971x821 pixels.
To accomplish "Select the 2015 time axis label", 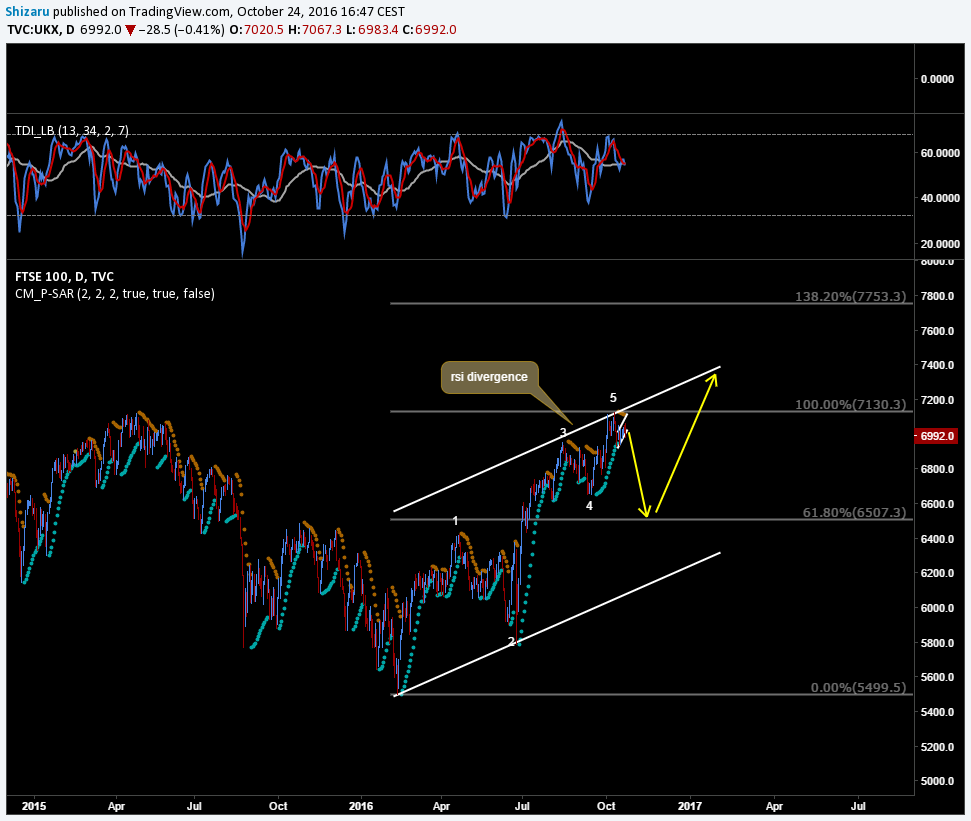I will 33,806.
